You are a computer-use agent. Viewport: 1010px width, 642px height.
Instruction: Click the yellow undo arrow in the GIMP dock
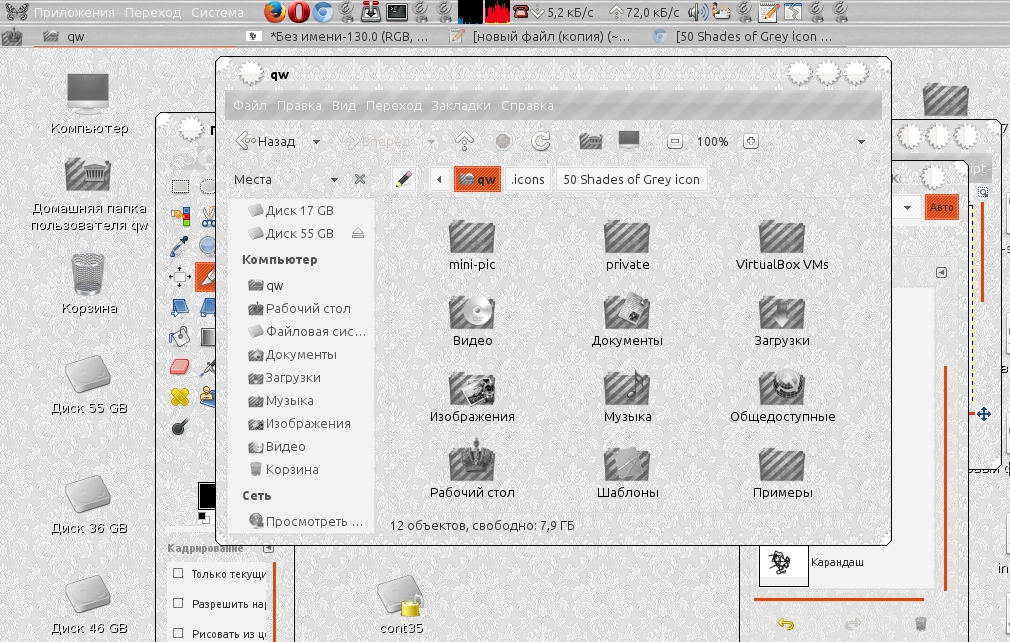pyautogui.click(x=785, y=623)
